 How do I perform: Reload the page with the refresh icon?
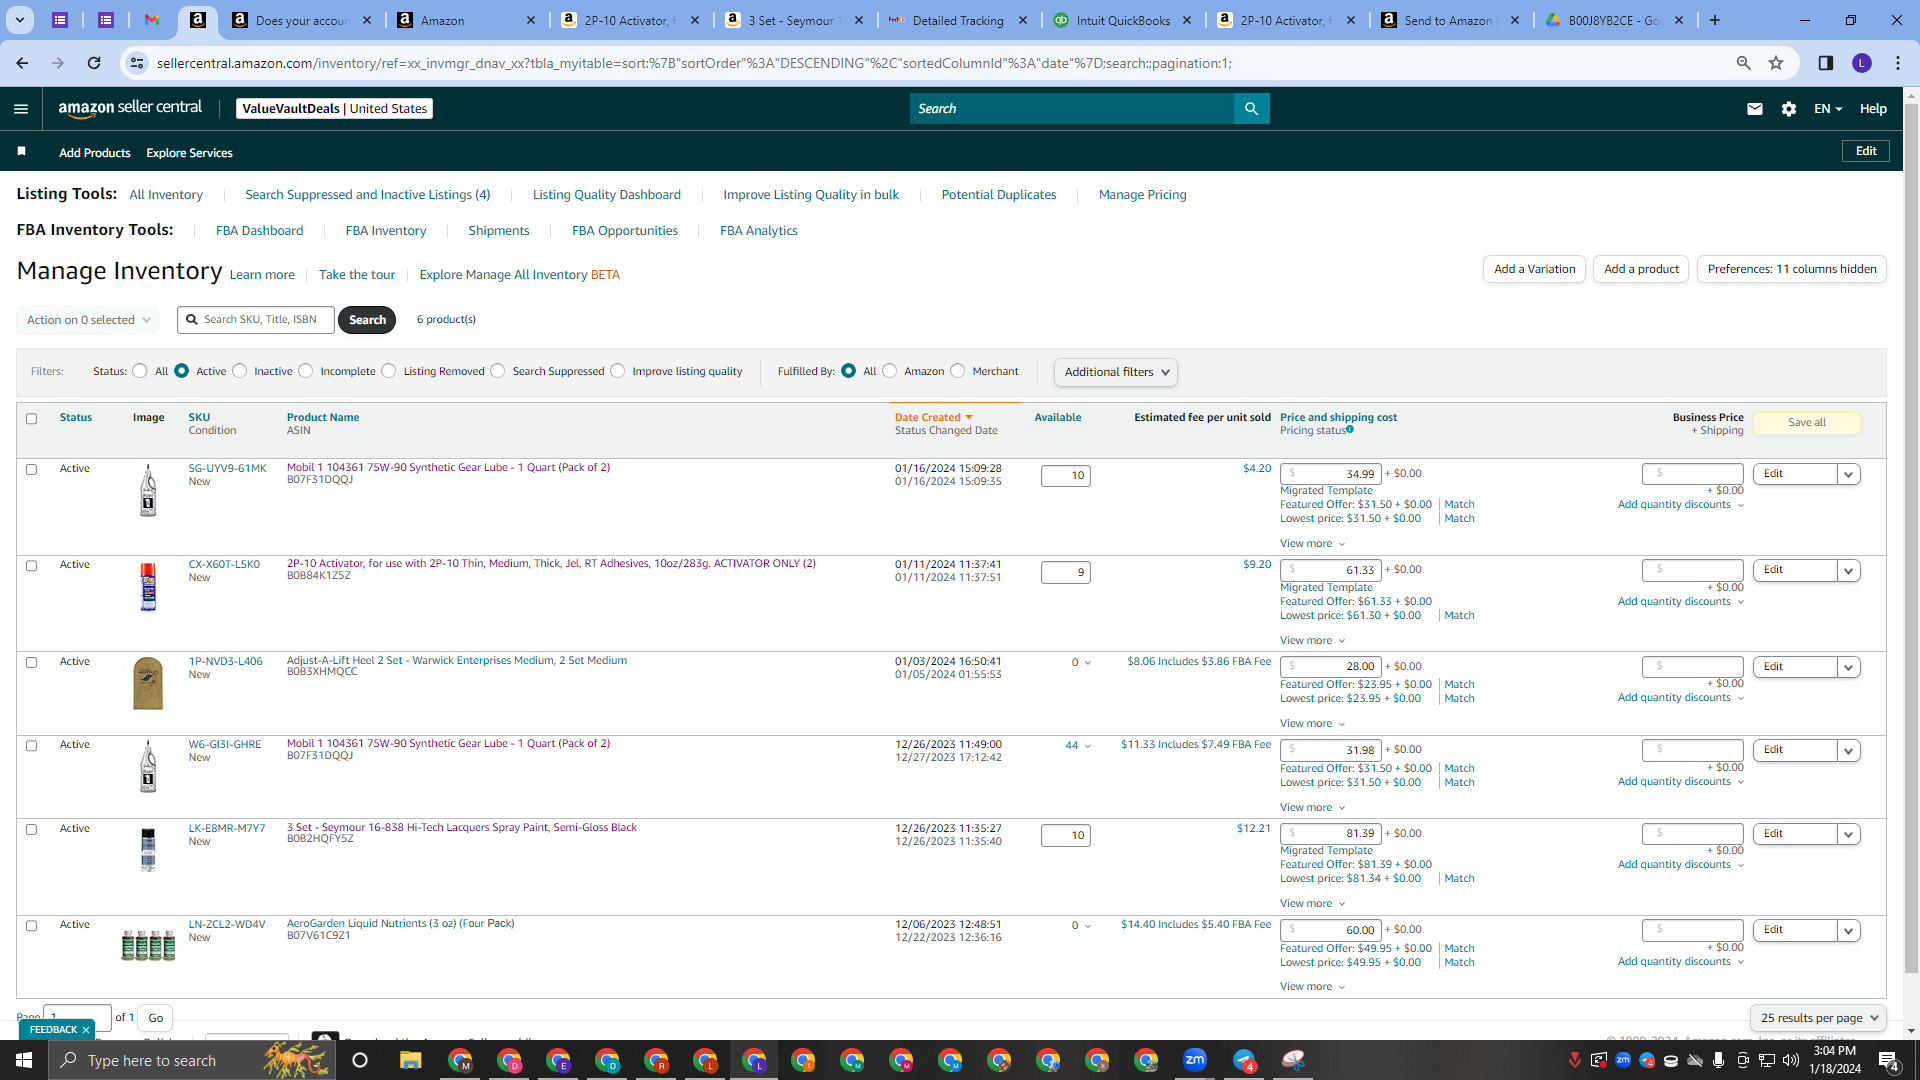94,63
